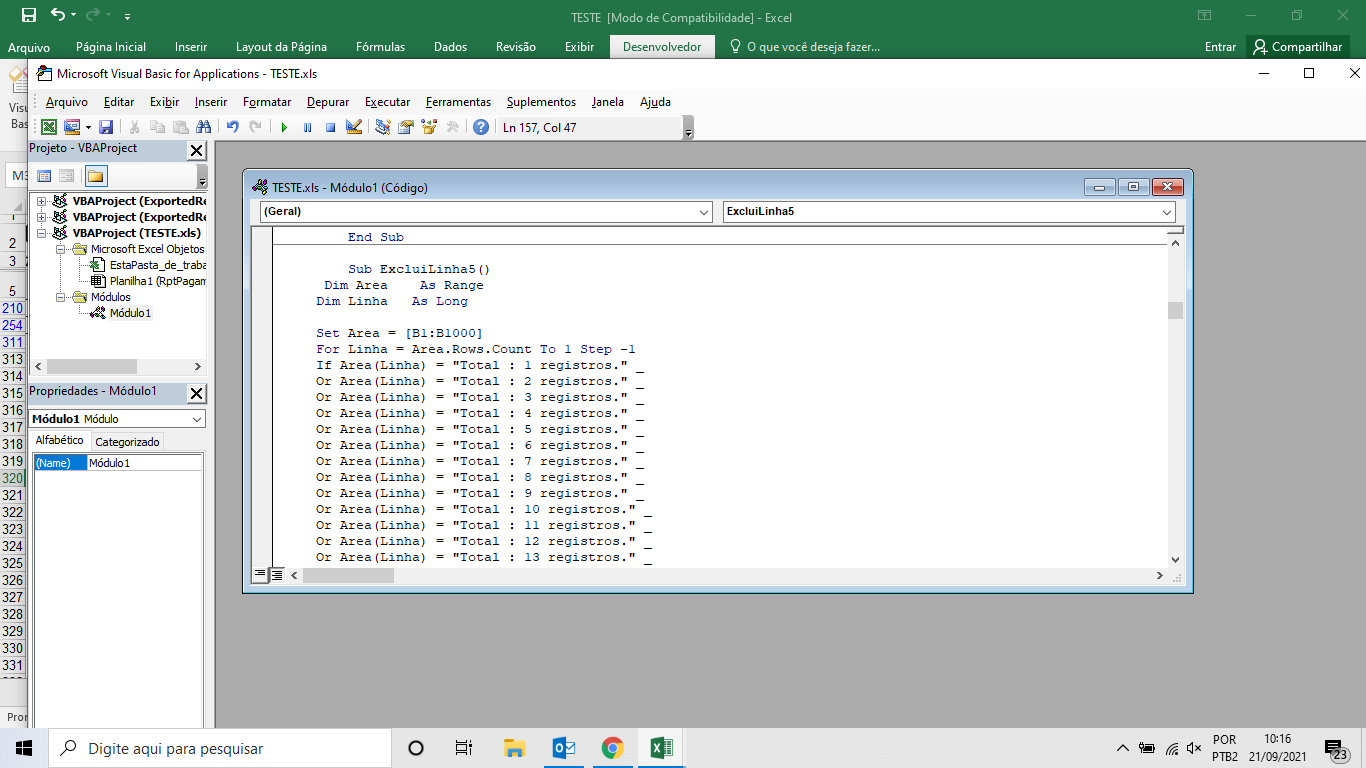The image size is (1366, 768).
Task: Open the Depurar menu
Action: pos(328,102)
